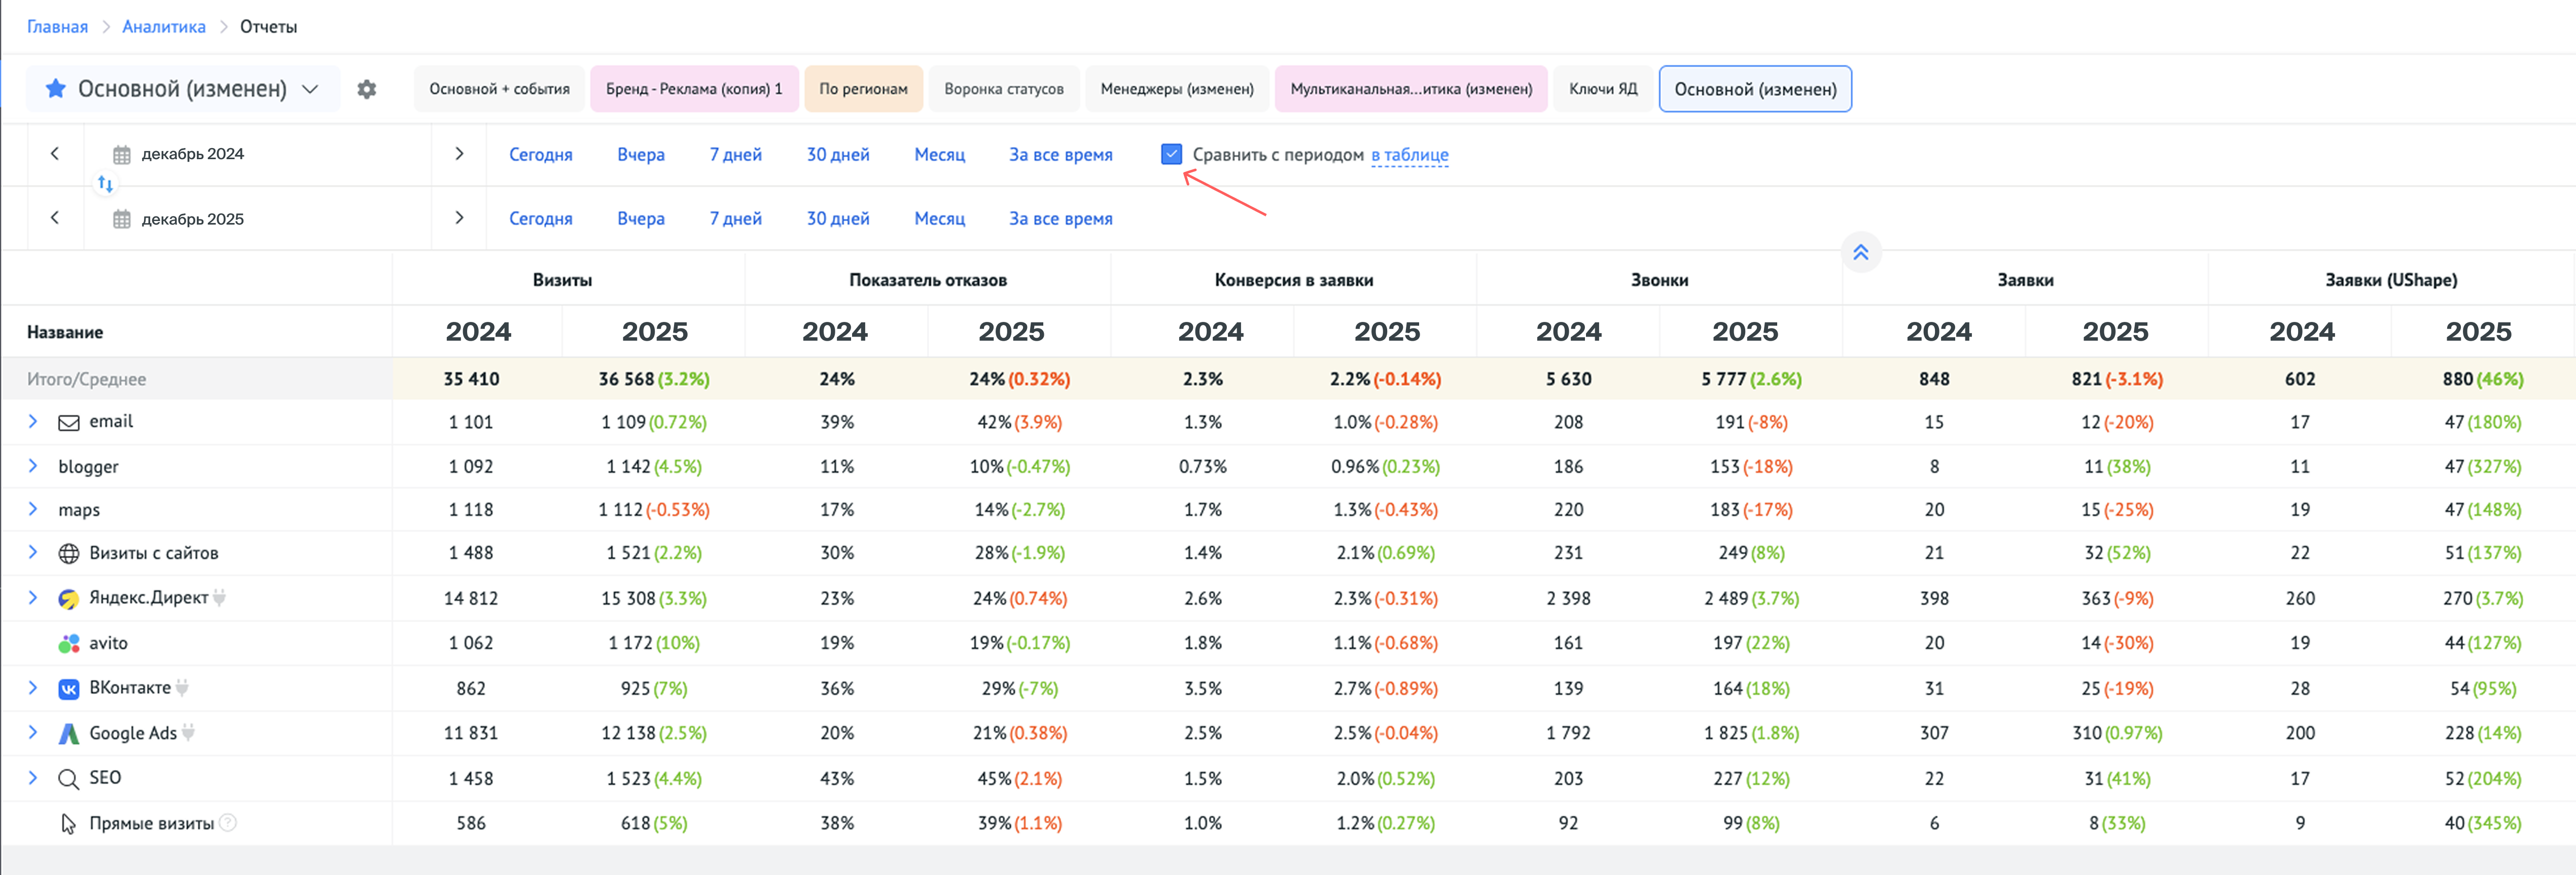Click the help icon next to Прямые визиты
Screen dimensions: 2576x875
(x=228, y=823)
